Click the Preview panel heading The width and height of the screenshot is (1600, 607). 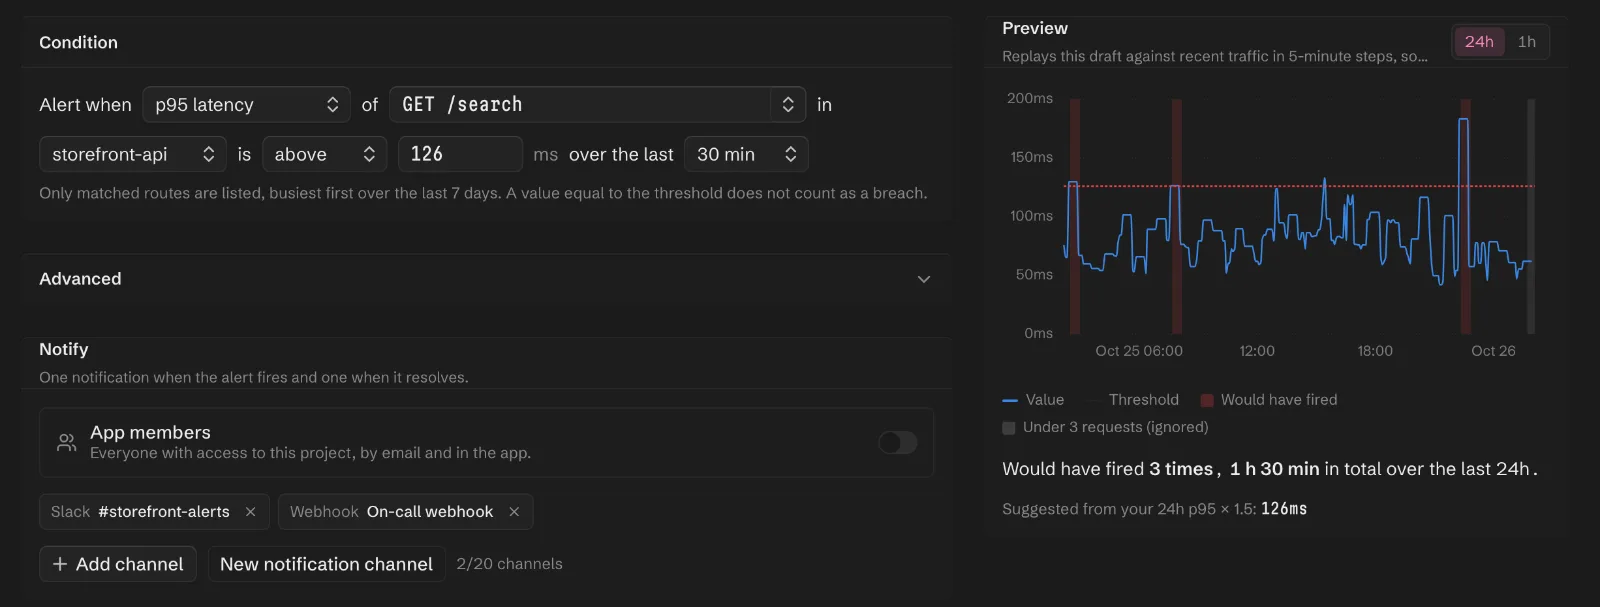1035,28
